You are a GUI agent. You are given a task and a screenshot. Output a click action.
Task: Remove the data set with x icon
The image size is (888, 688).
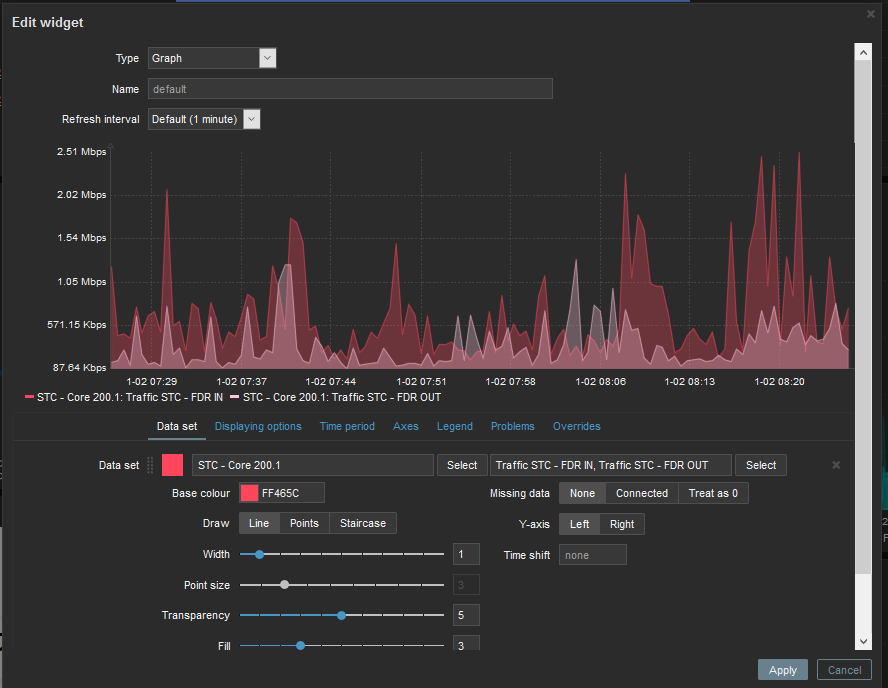(x=836, y=465)
